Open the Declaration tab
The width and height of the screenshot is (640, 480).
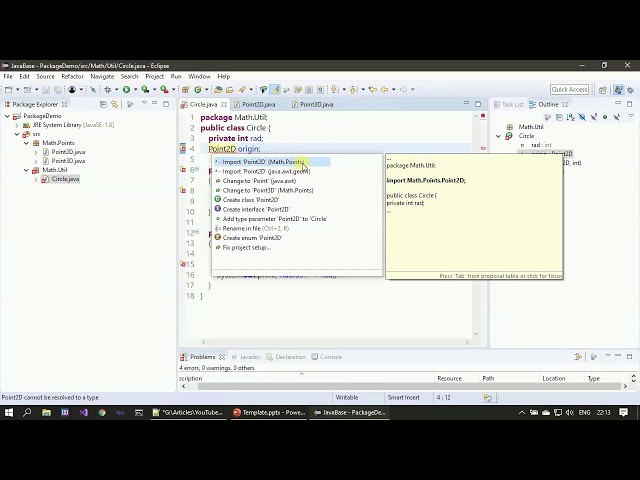pos(286,357)
